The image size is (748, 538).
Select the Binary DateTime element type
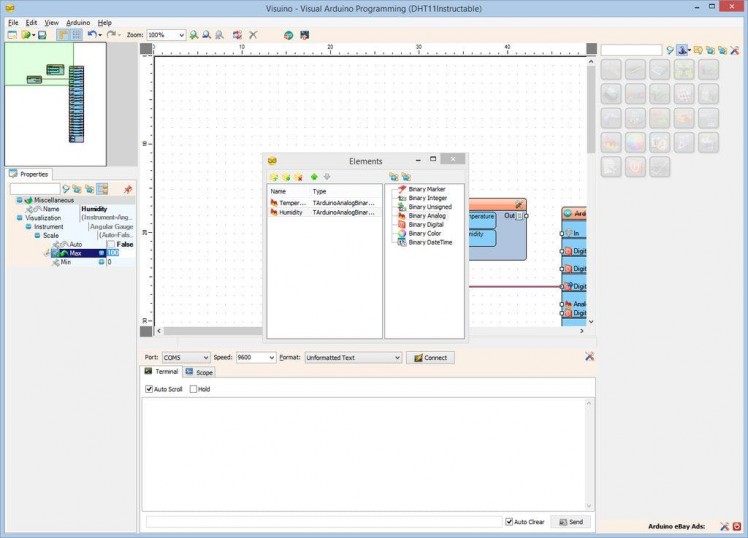point(428,242)
